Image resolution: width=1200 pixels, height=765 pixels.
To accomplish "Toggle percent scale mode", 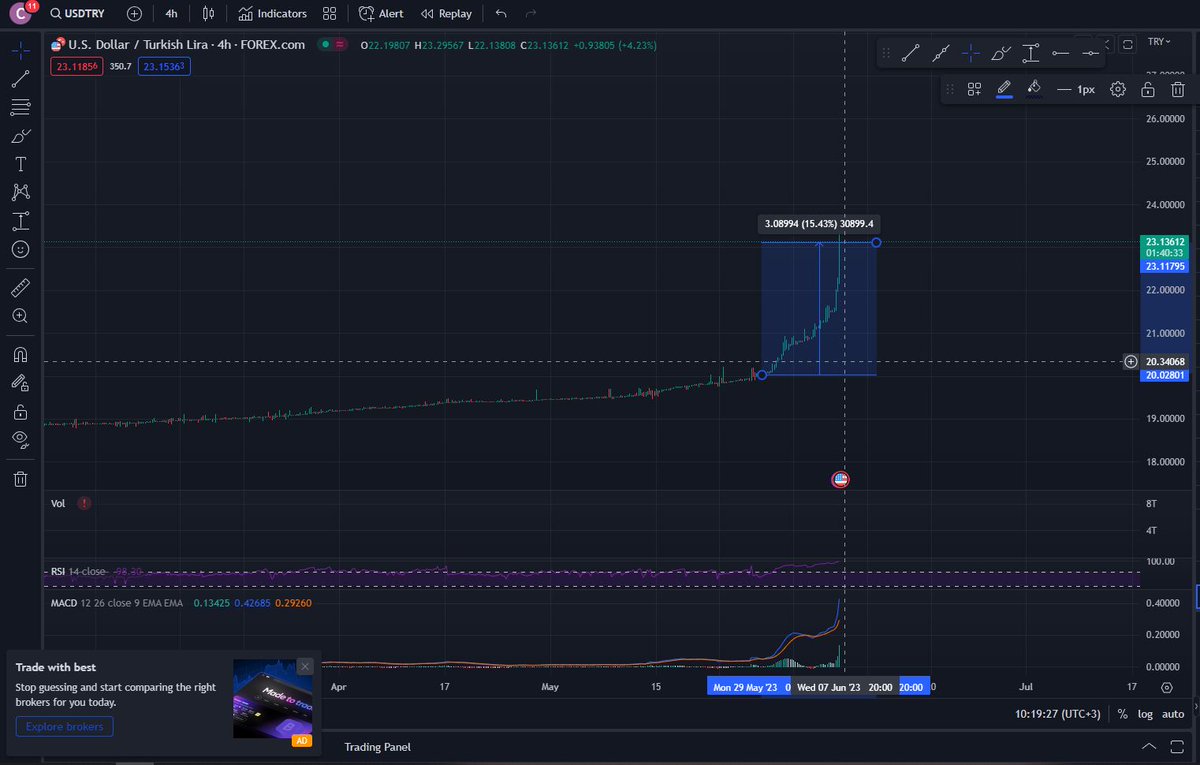I will (1123, 714).
